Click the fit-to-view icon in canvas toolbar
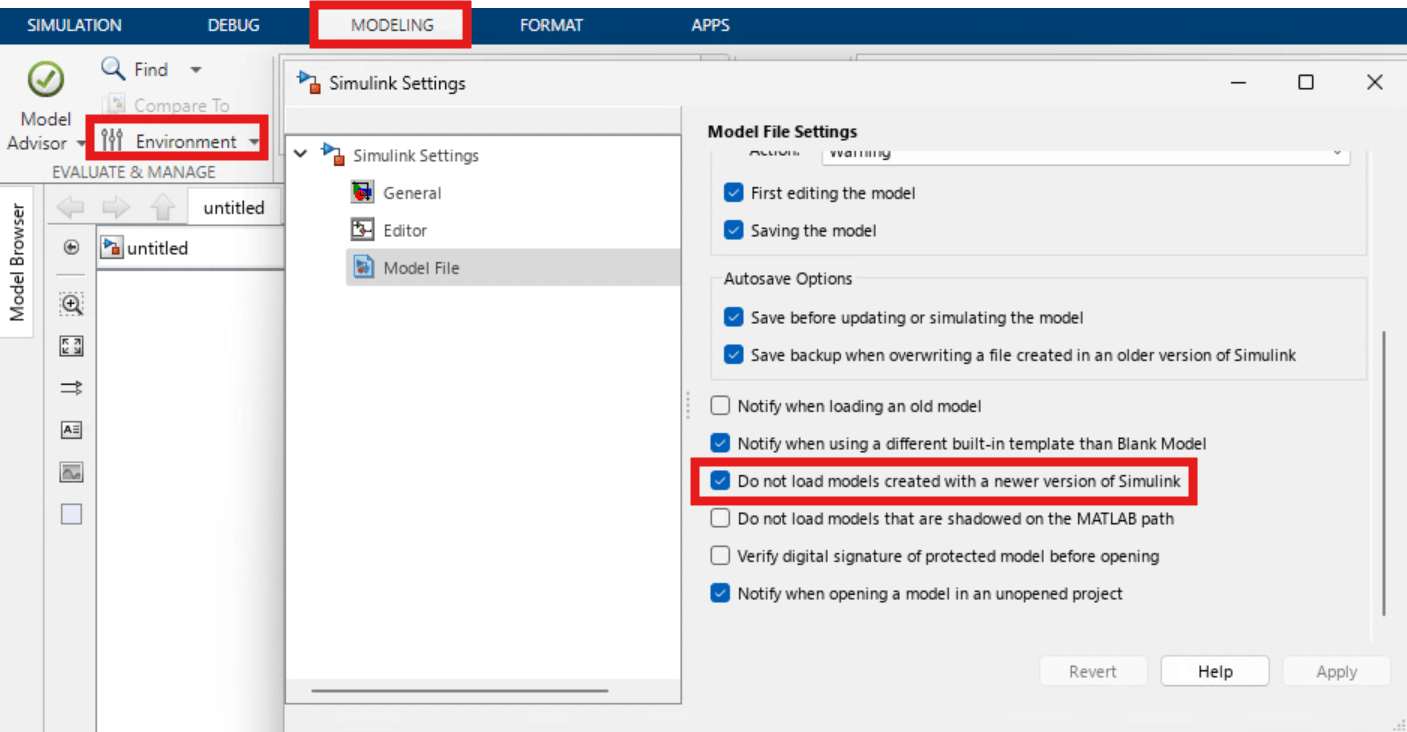Image resolution: width=1407 pixels, height=732 pixels. coord(70,346)
